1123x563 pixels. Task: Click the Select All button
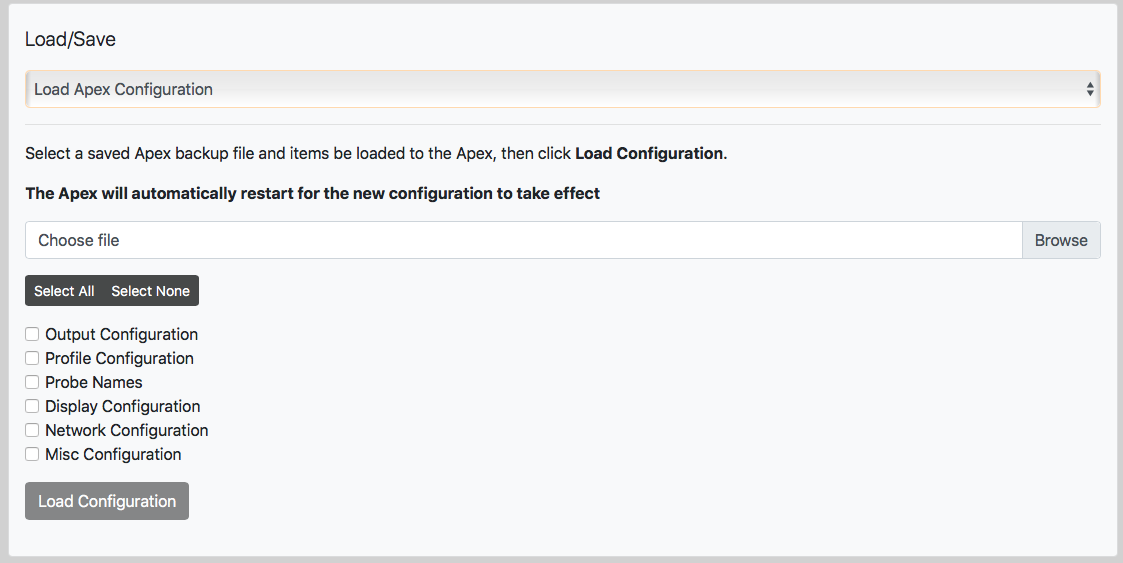coord(64,291)
